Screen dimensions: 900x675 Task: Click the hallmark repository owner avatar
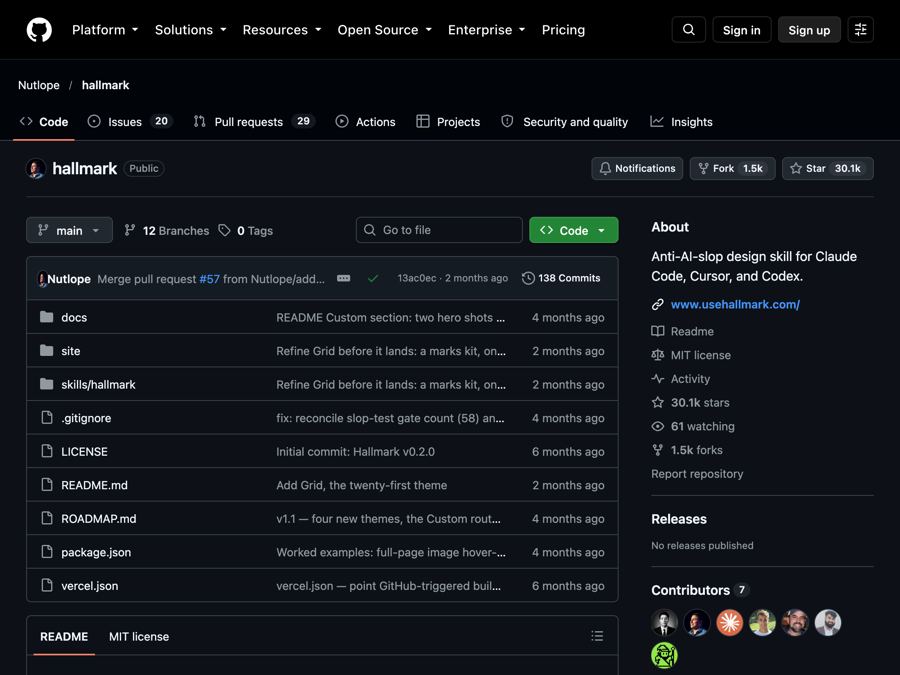click(x=36, y=169)
